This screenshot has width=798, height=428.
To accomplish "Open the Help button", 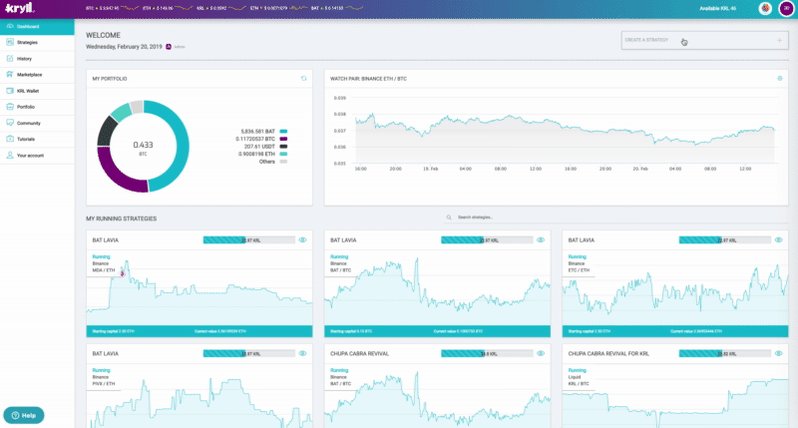I will tap(23, 415).
